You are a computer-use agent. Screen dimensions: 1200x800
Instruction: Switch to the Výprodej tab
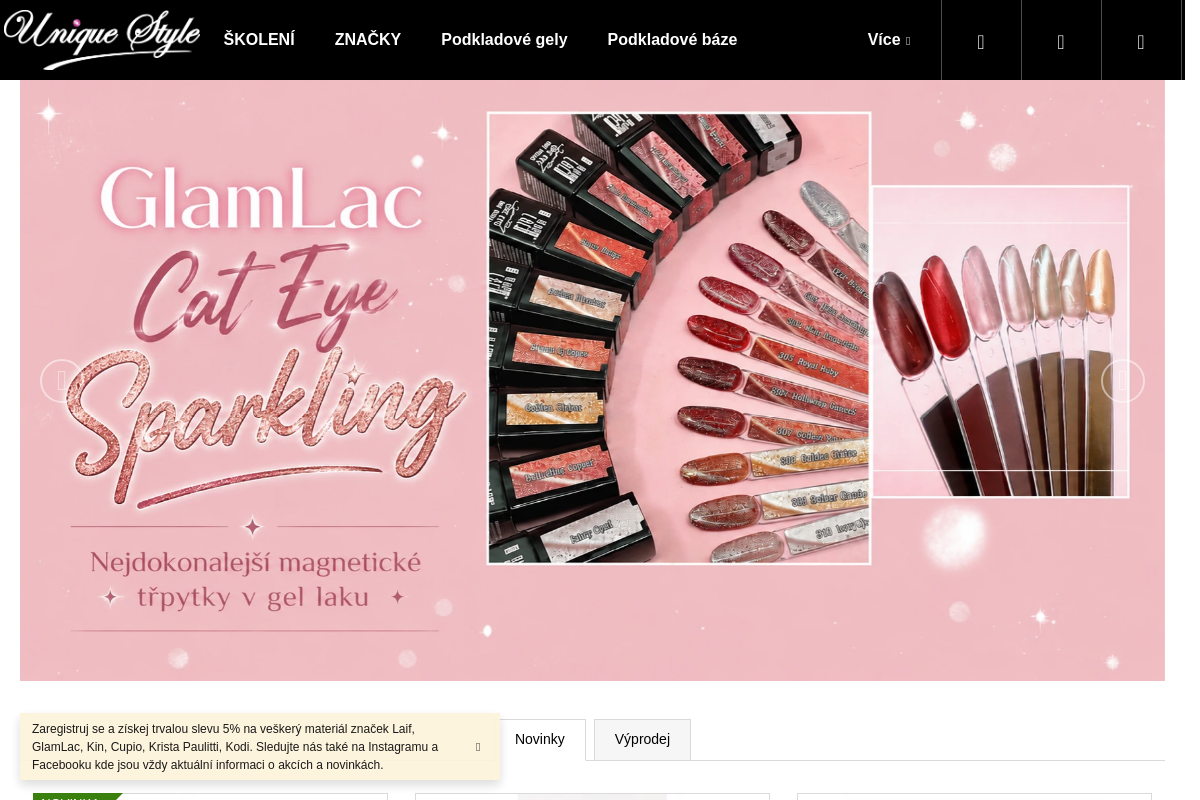(642, 739)
